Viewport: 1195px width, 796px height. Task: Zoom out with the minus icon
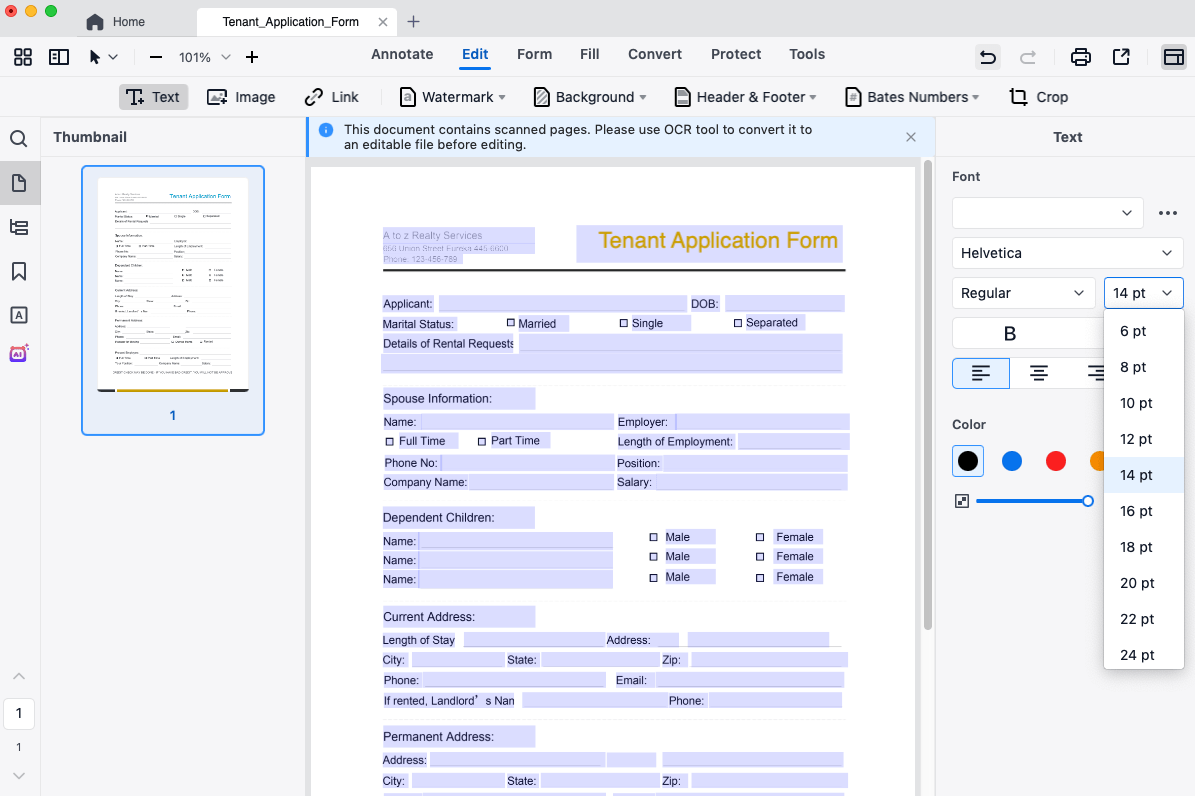coord(155,57)
